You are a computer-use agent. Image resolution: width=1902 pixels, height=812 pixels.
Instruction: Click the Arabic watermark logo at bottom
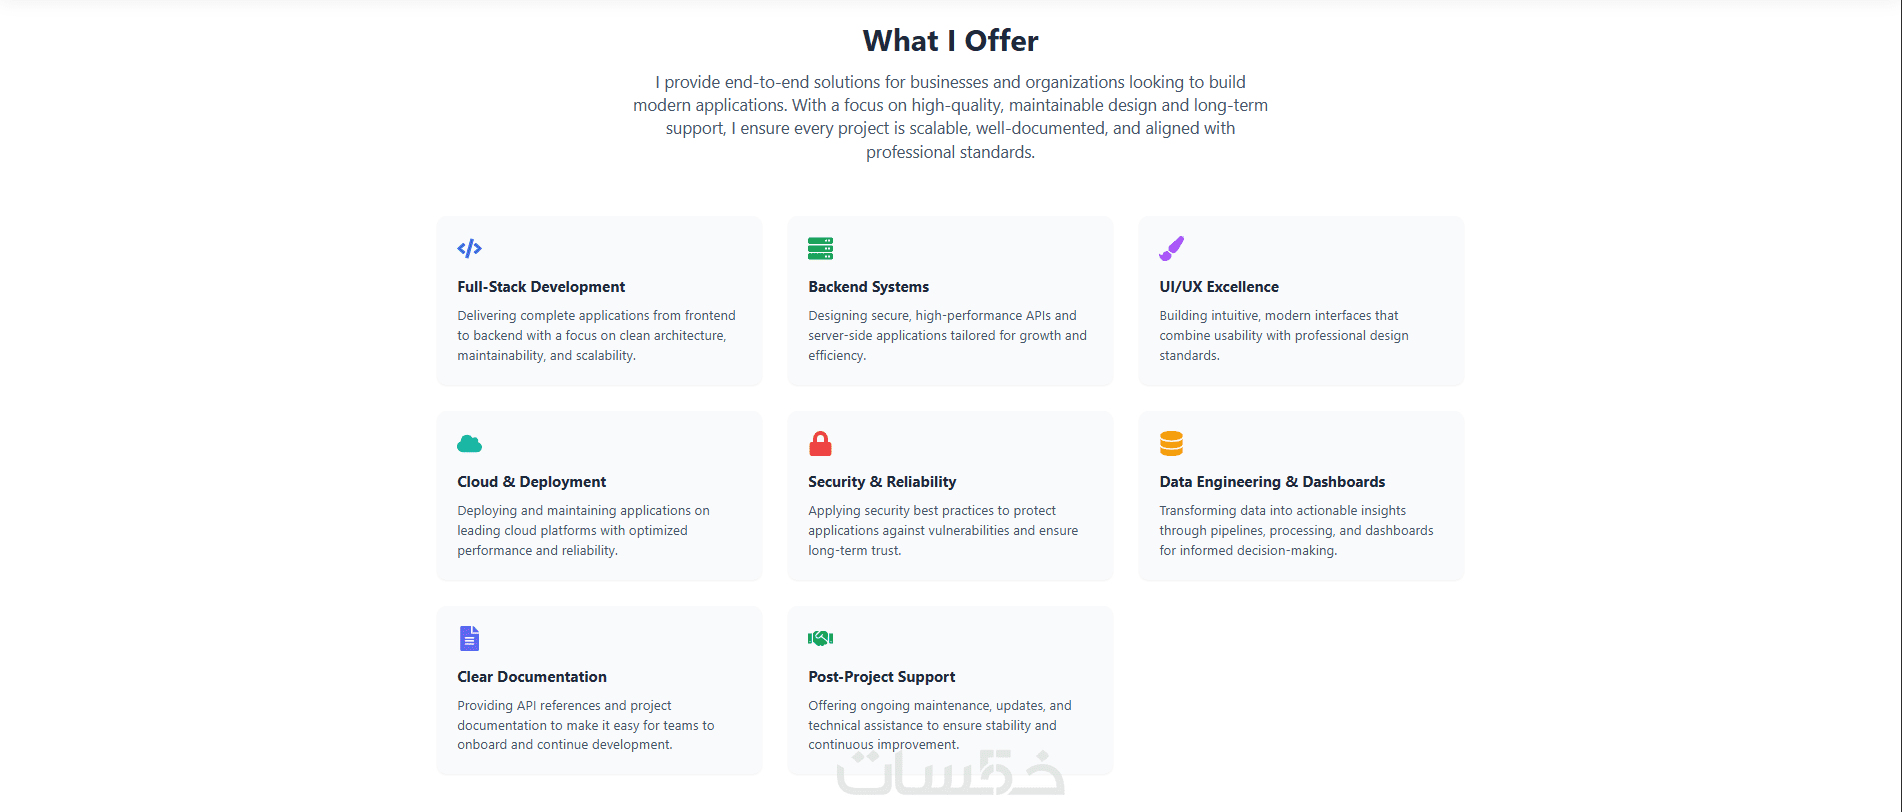tap(950, 775)
